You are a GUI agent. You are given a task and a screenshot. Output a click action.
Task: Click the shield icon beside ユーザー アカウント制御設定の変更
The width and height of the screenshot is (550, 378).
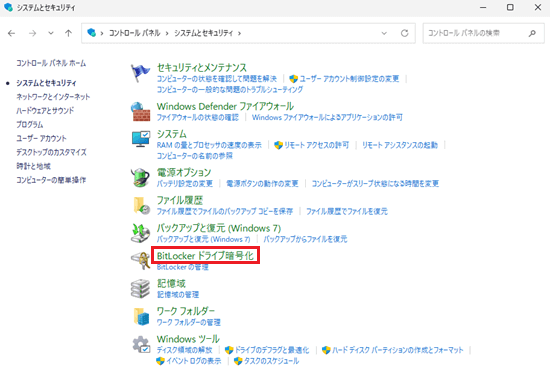coord(293,79)
